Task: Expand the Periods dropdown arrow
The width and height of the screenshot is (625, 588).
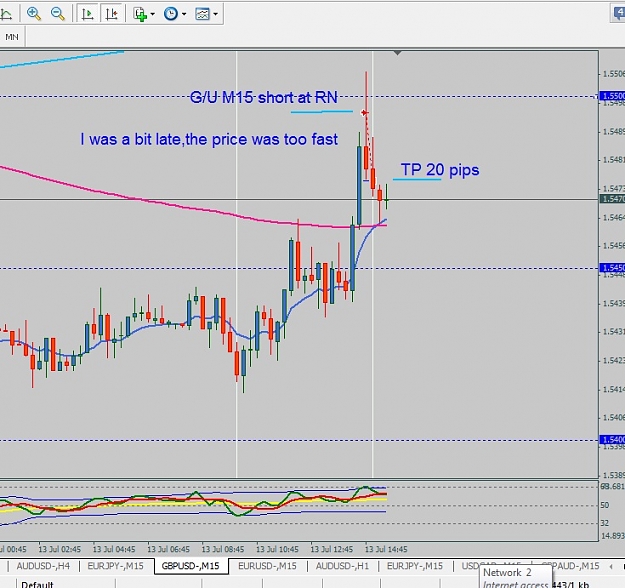Action: [184, 14]
